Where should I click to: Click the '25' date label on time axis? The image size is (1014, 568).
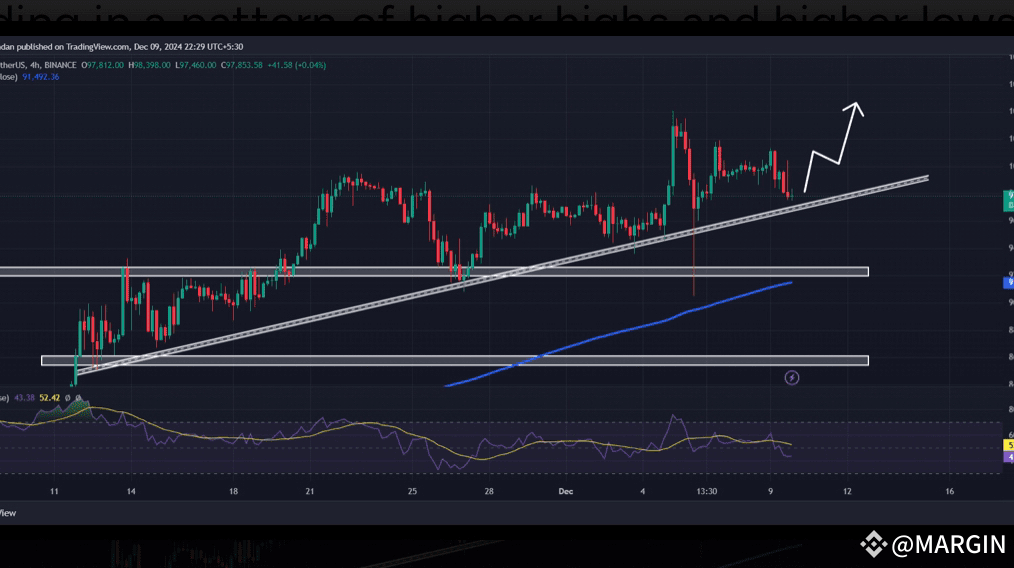pos(413,492)
